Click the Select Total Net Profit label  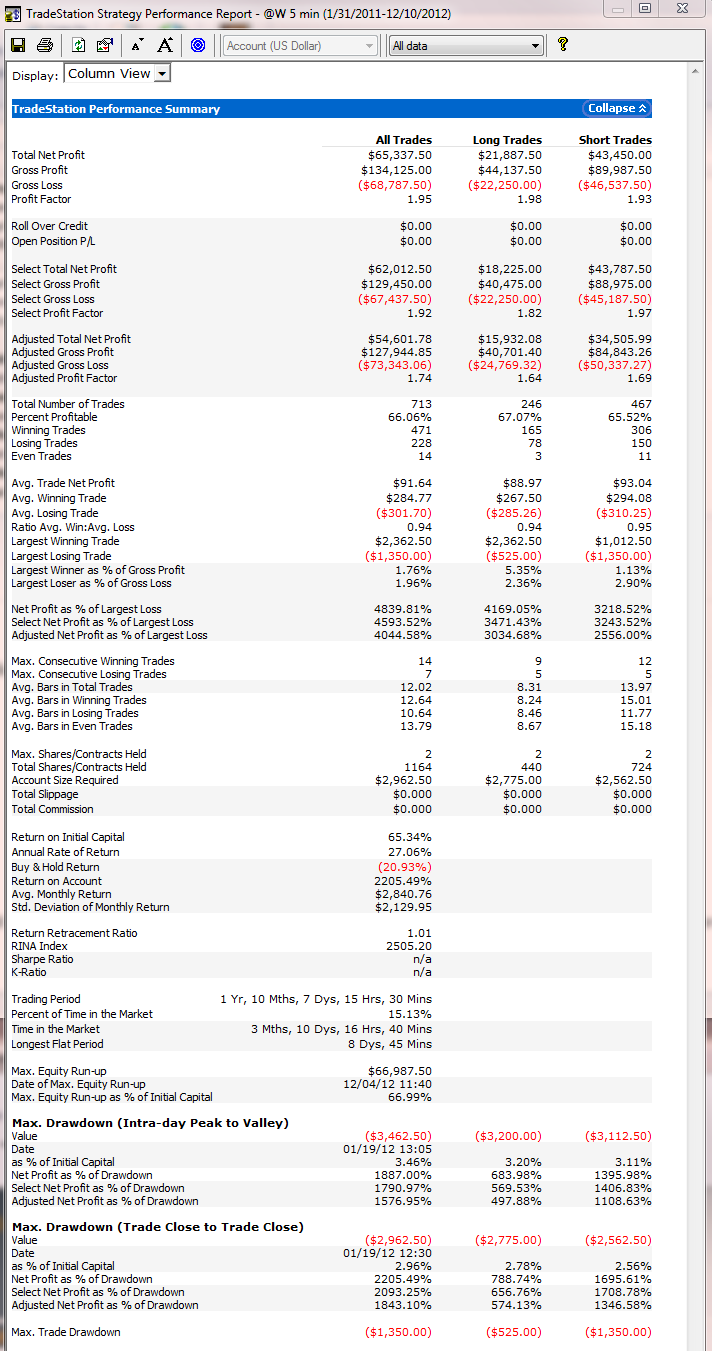tap(64, 269)
